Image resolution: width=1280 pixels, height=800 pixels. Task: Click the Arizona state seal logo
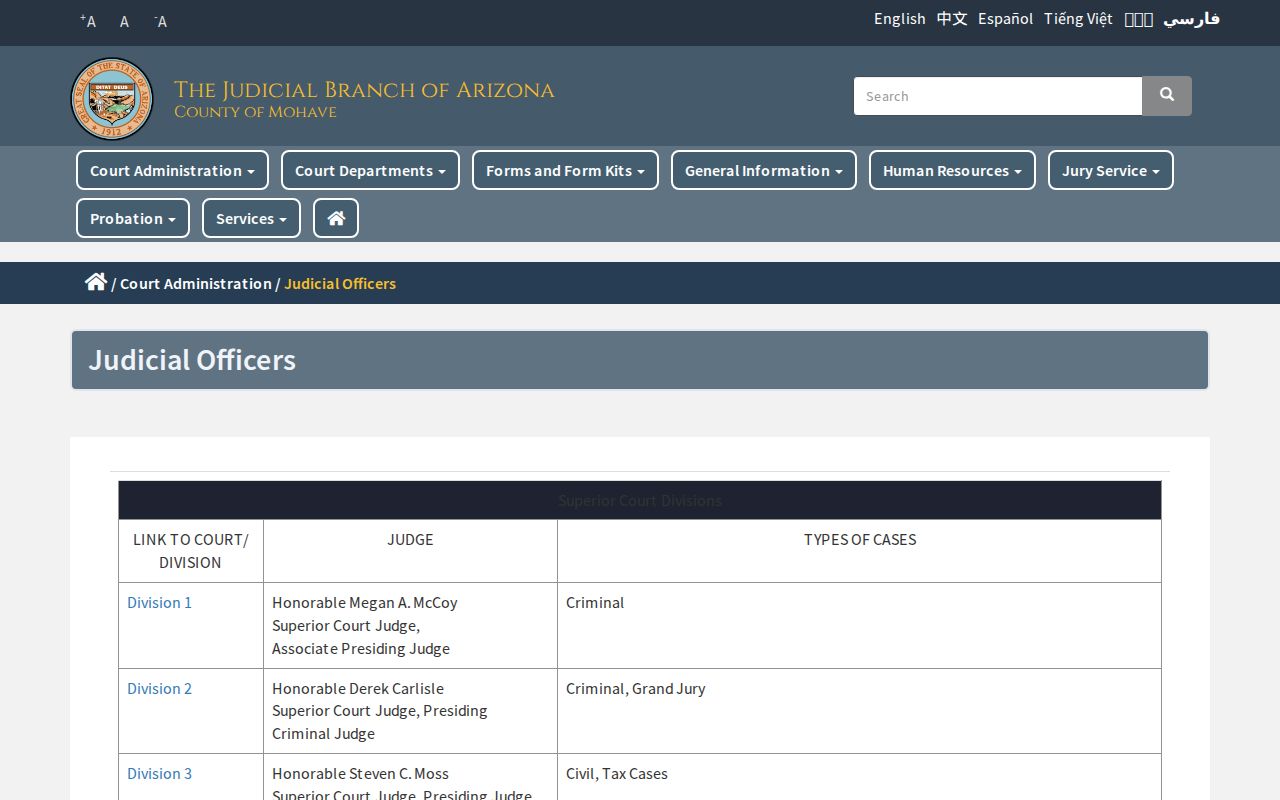pos(112,98)
